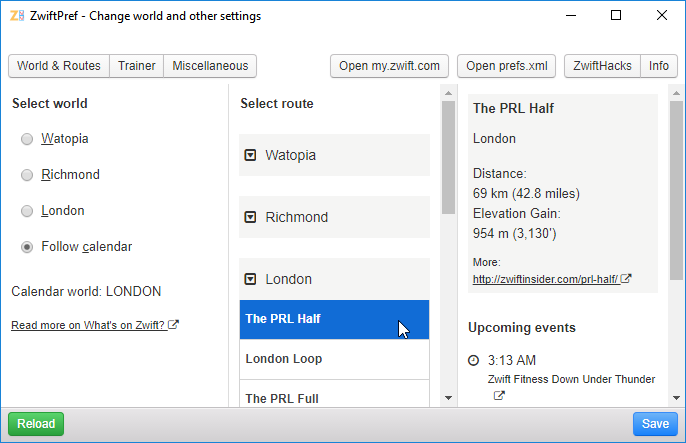The height and width of the screenshot is (443, 686).
Task: Click route list scrollbar down arrow
Action: click(448, 398)
